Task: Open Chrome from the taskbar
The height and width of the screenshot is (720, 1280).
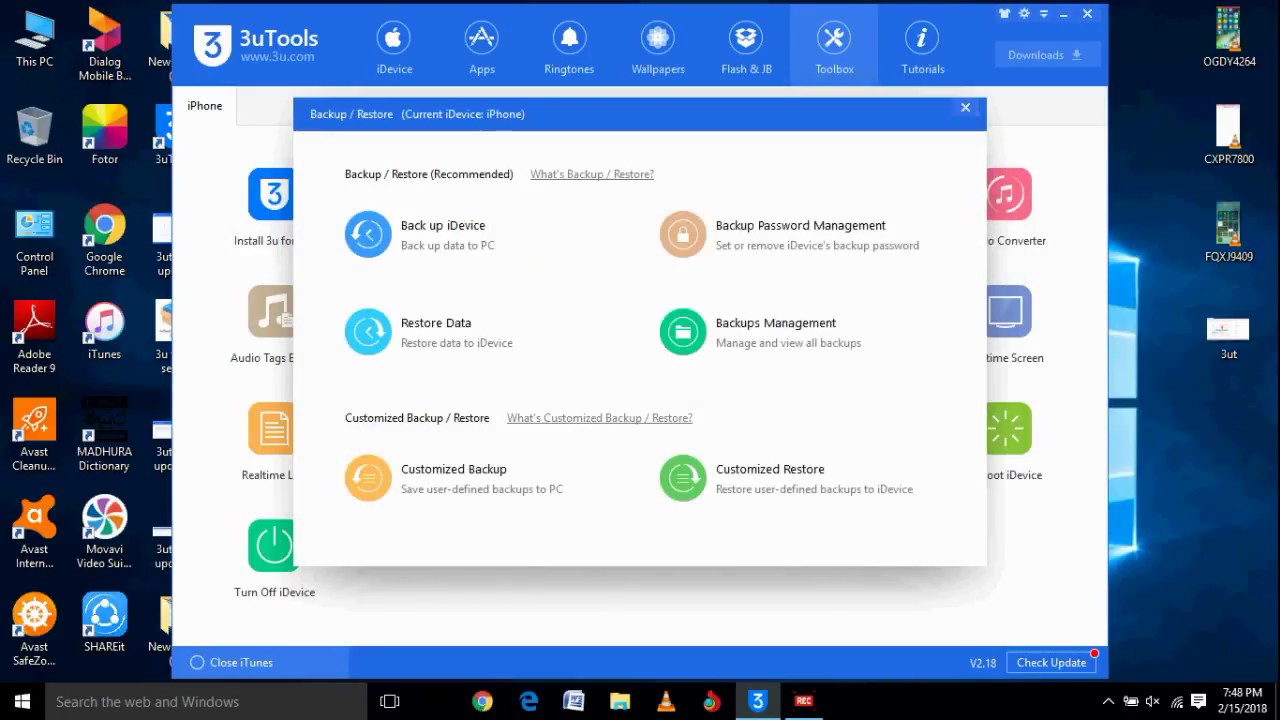Action: pyautogui.click(x=482, y=701)
